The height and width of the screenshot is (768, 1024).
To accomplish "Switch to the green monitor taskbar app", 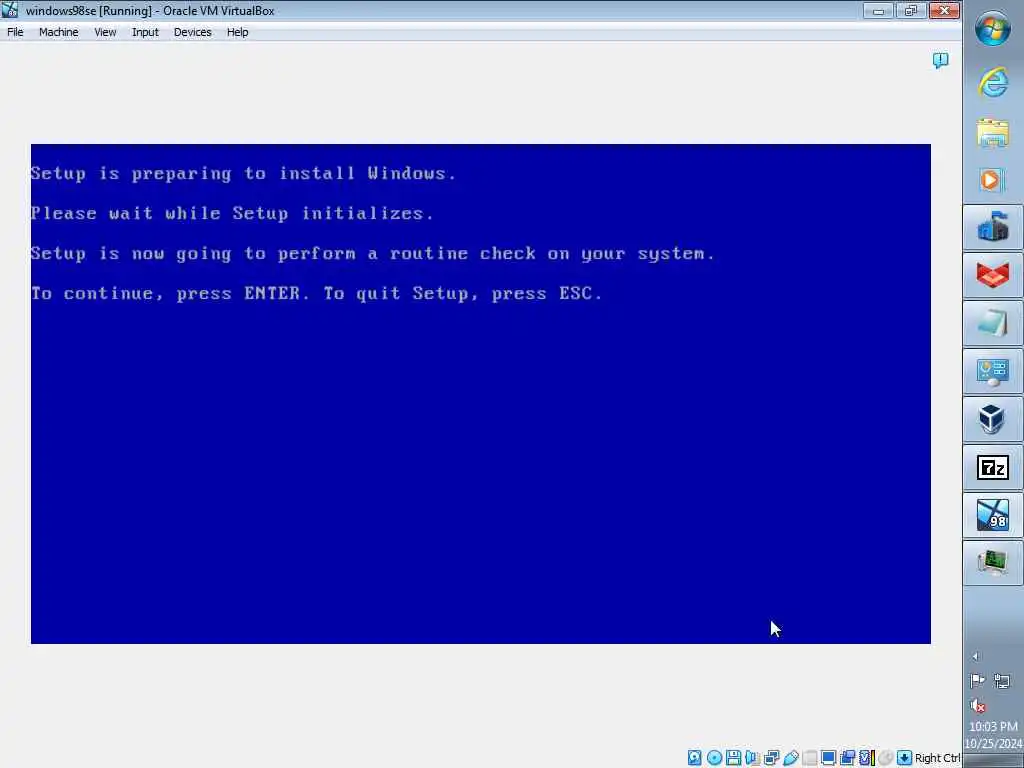I will (x=993, y=563).
